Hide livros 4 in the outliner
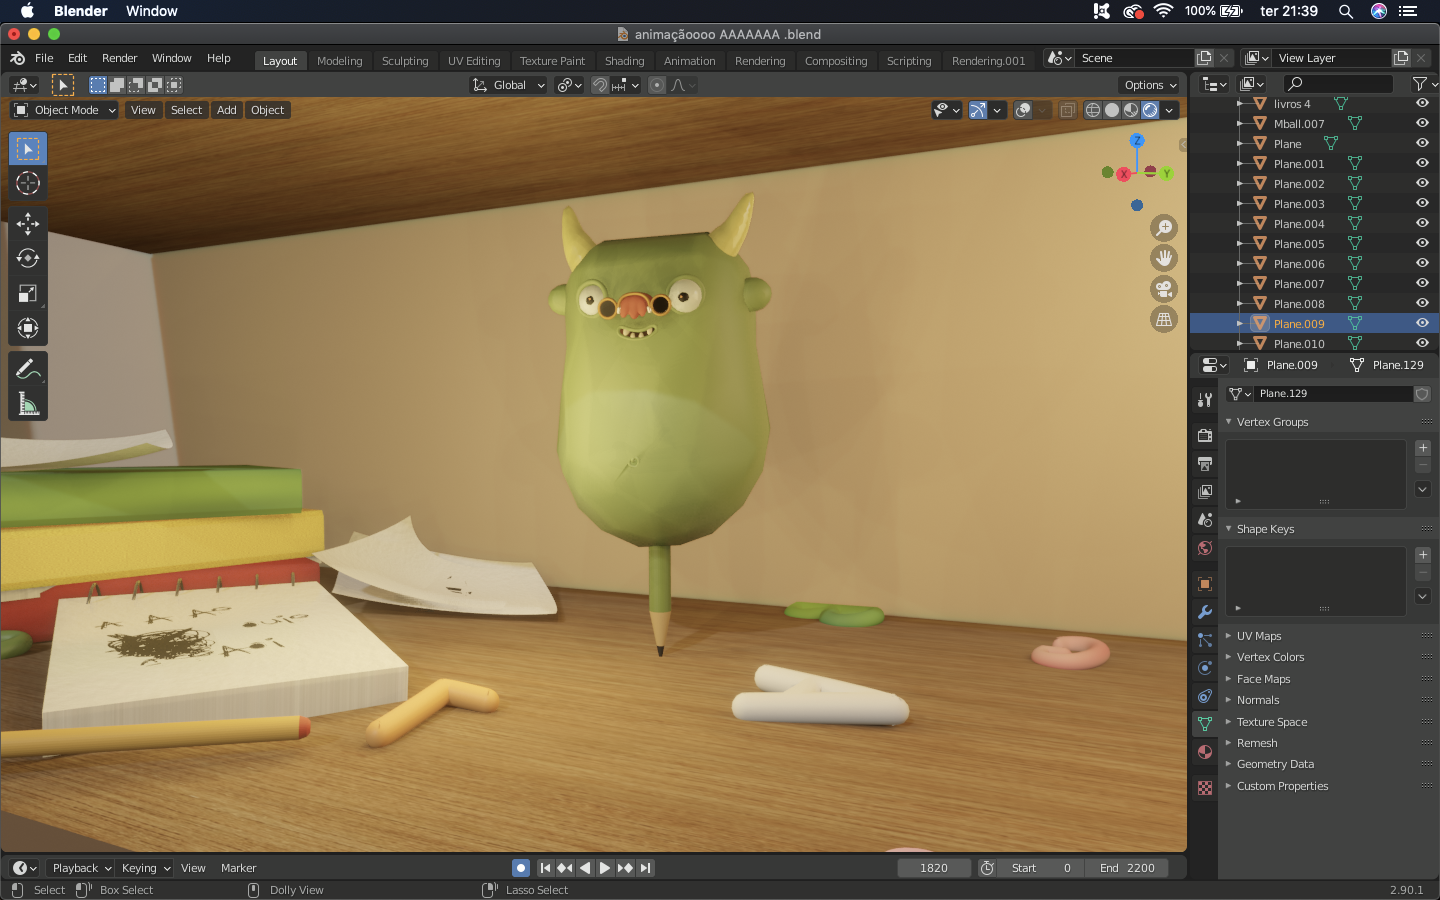The width and height of the screenshot is (1440, 900). [1422, 103]
